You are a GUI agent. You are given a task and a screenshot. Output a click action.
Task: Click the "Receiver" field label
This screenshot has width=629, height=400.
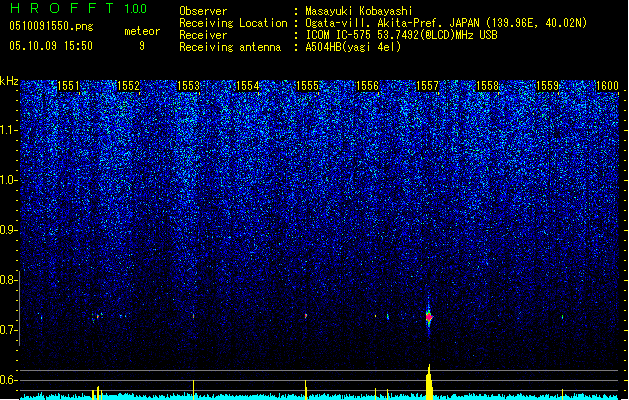[x=203, y=35]
